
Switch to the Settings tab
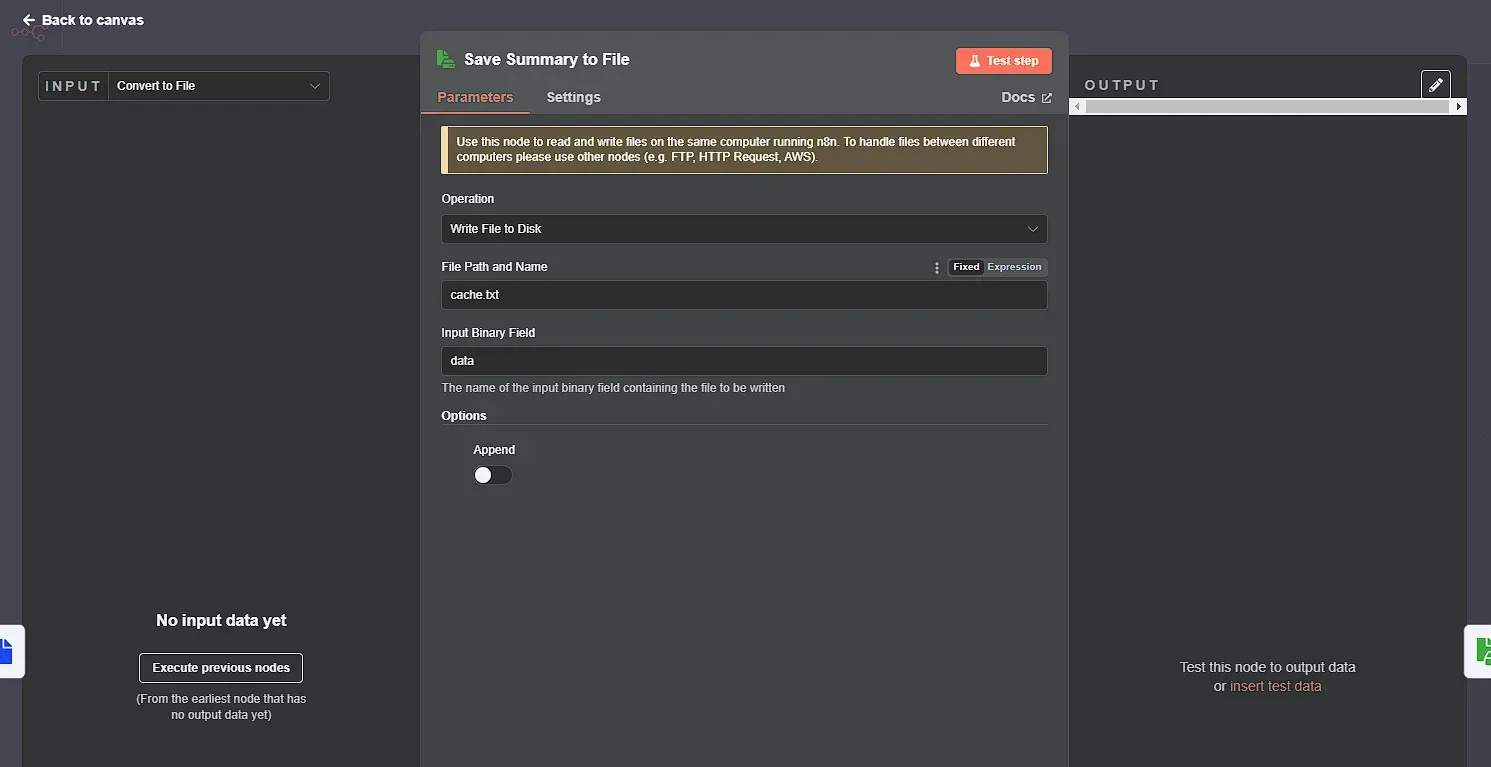click(x=573, y=97)
